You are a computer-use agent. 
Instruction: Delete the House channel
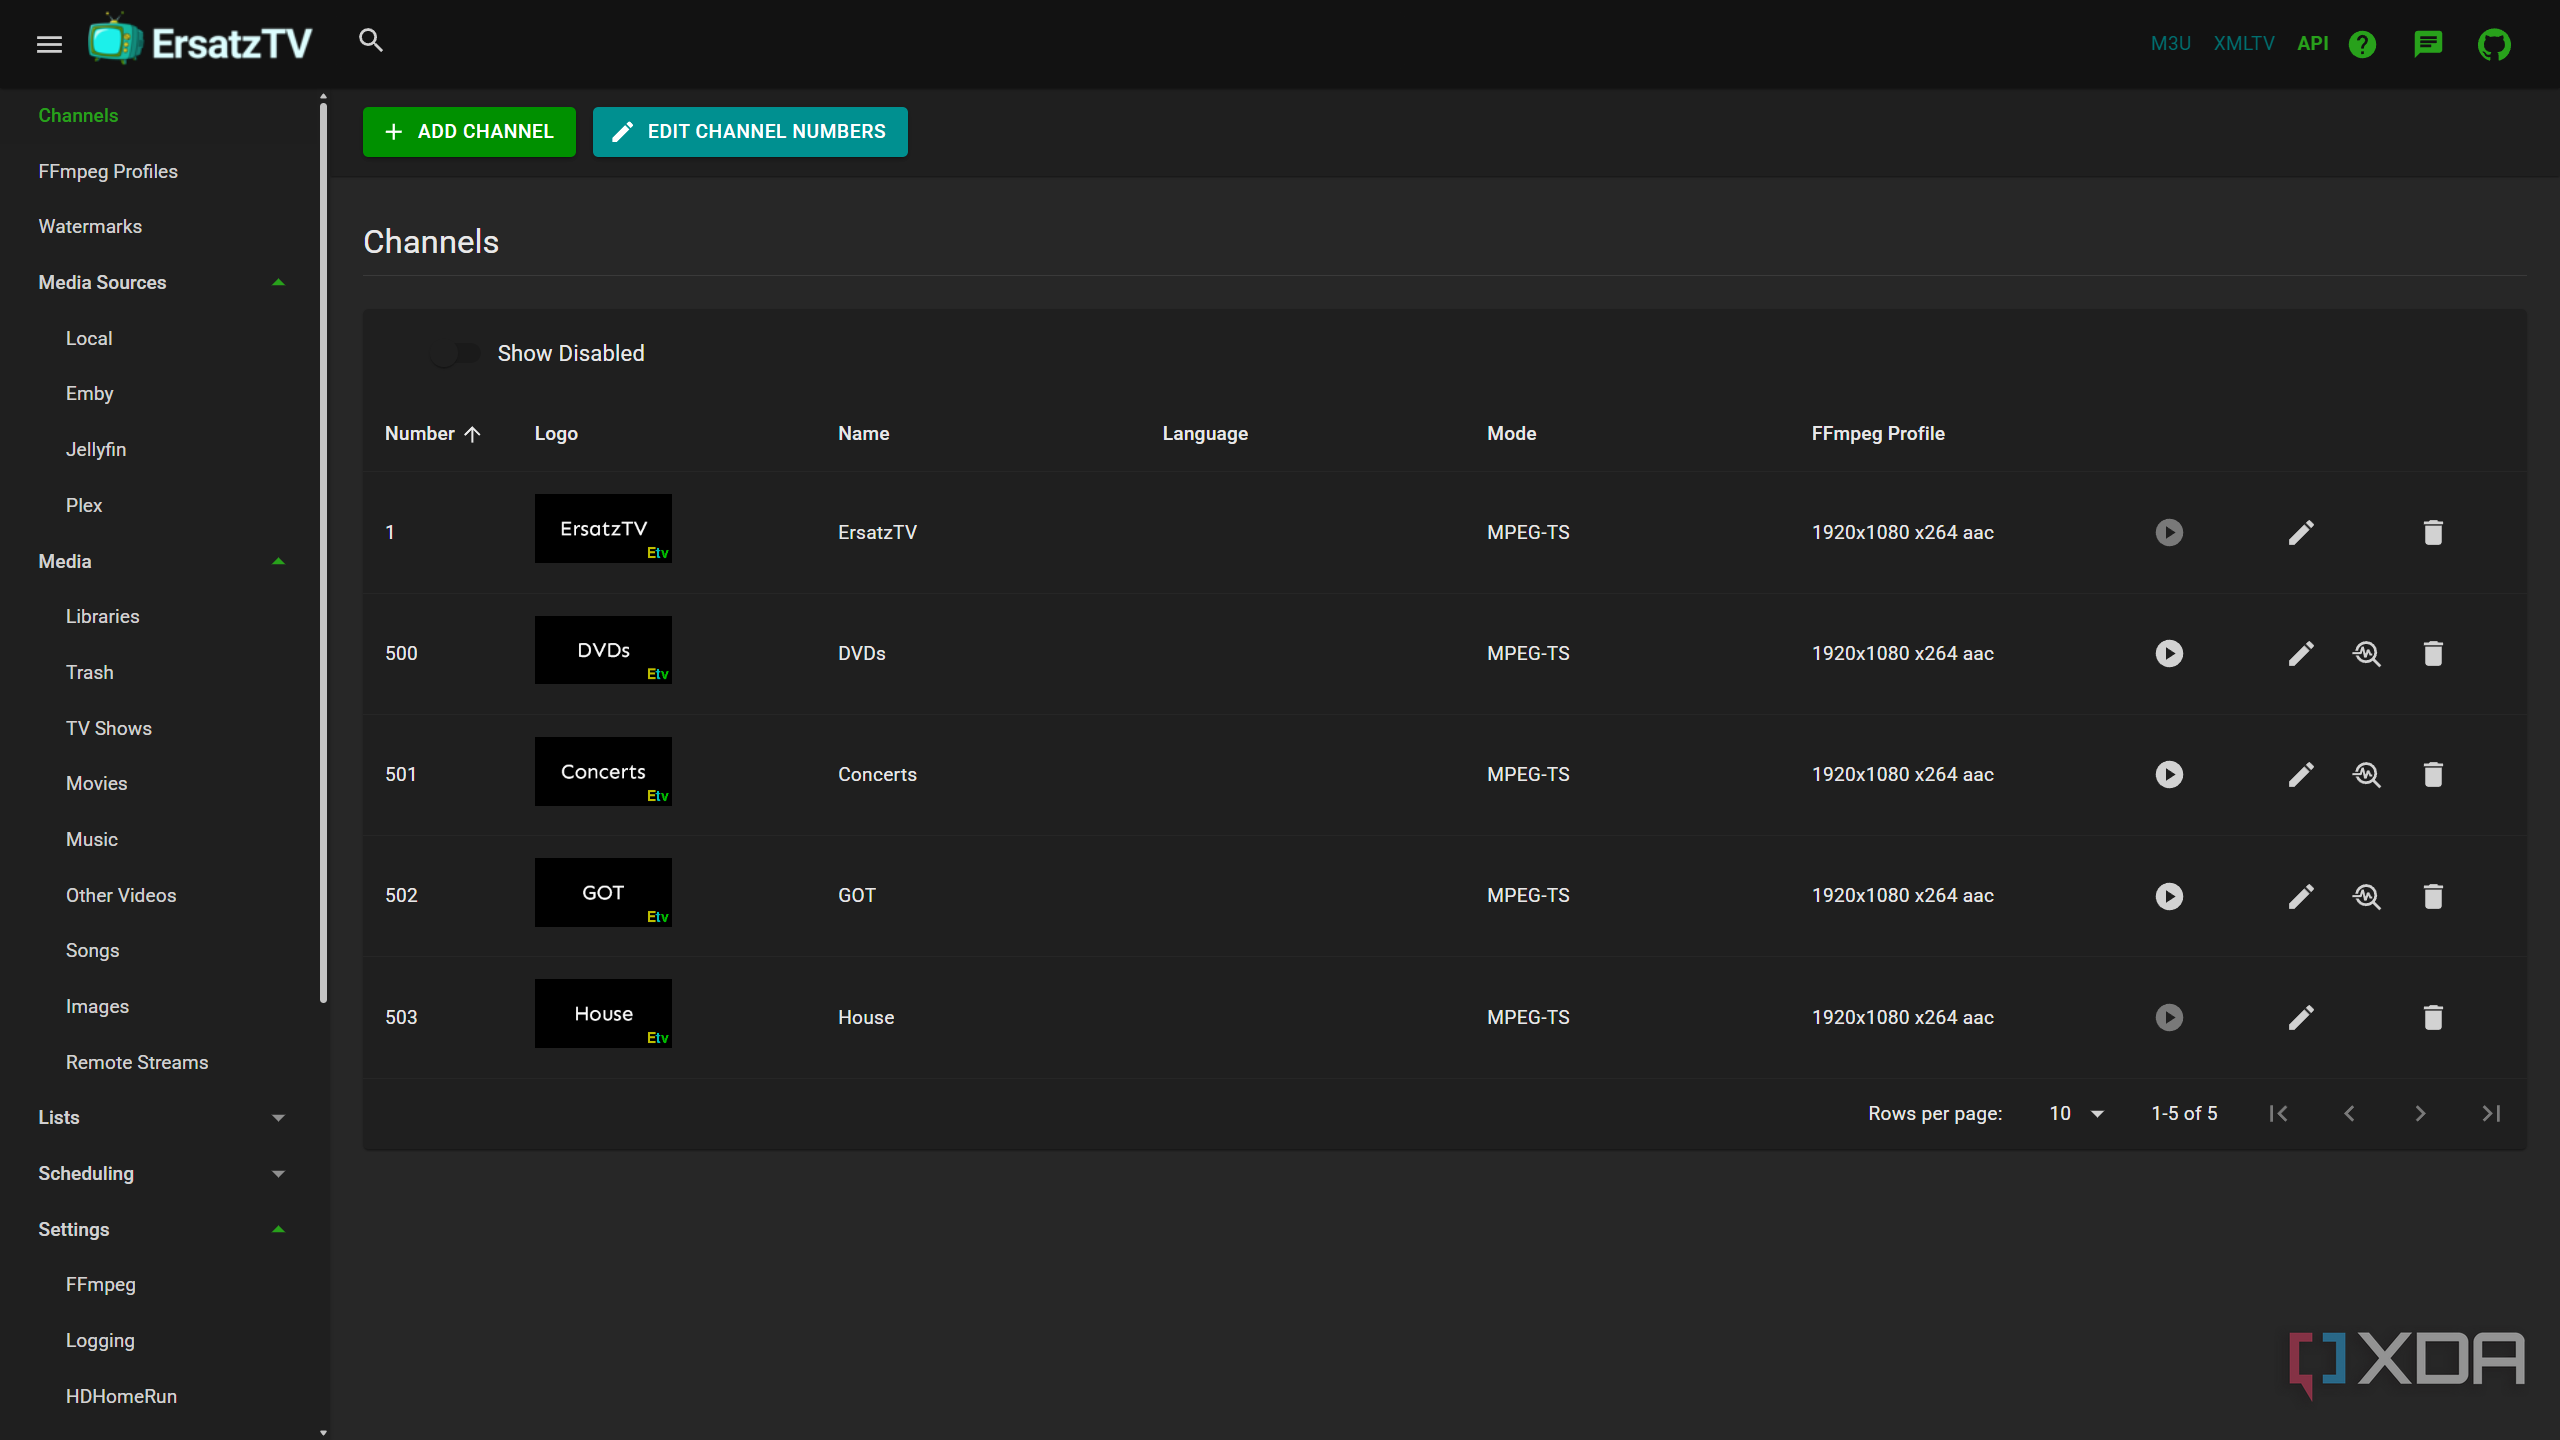pyautogui.click(x=2433, y=1017)
